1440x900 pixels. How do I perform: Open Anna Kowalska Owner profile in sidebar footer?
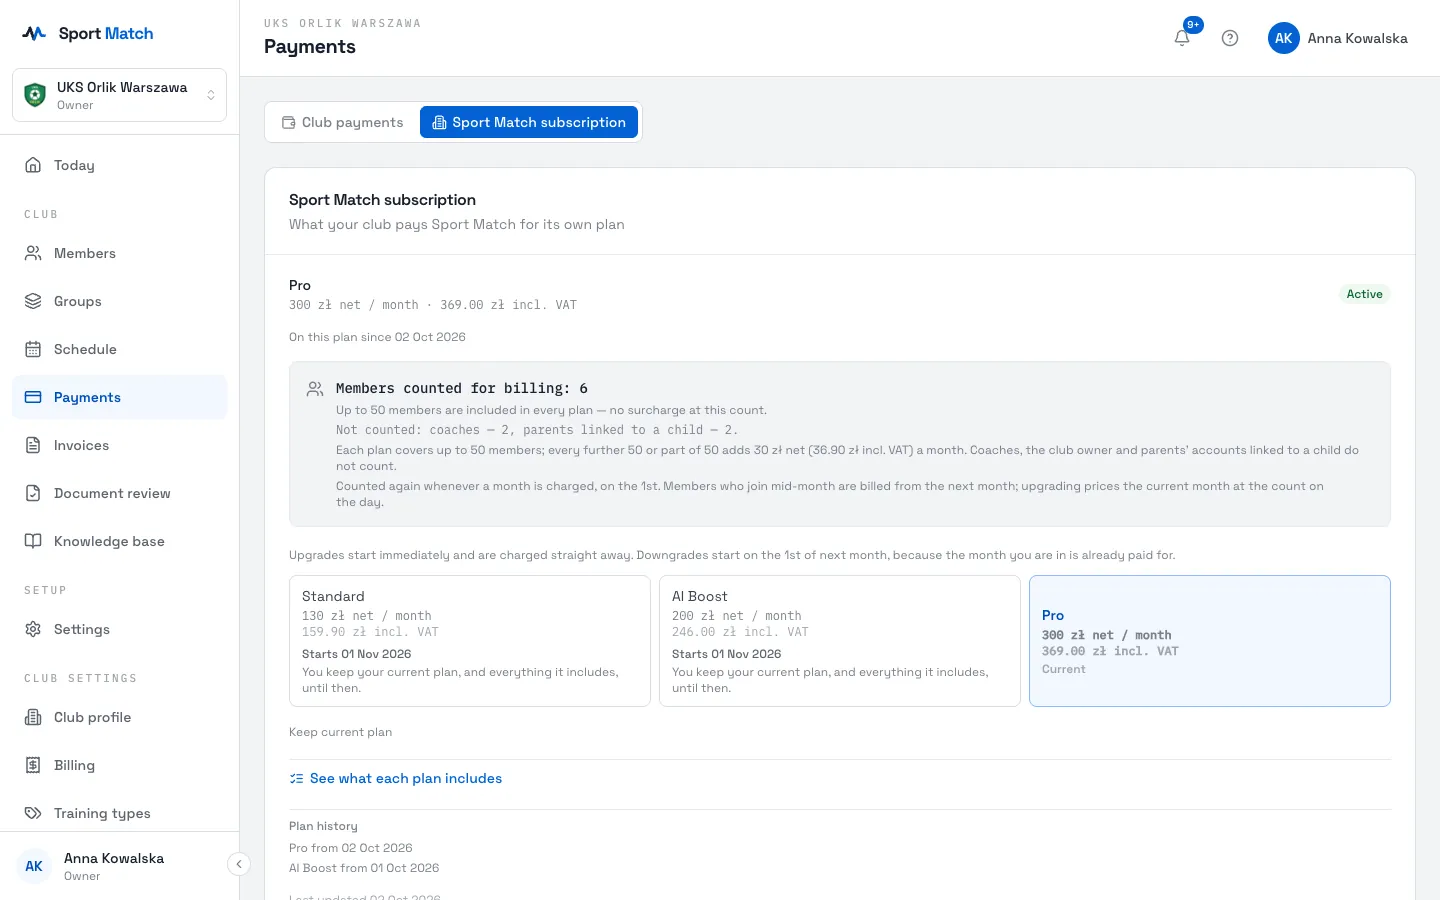click(x=113, y=866)
